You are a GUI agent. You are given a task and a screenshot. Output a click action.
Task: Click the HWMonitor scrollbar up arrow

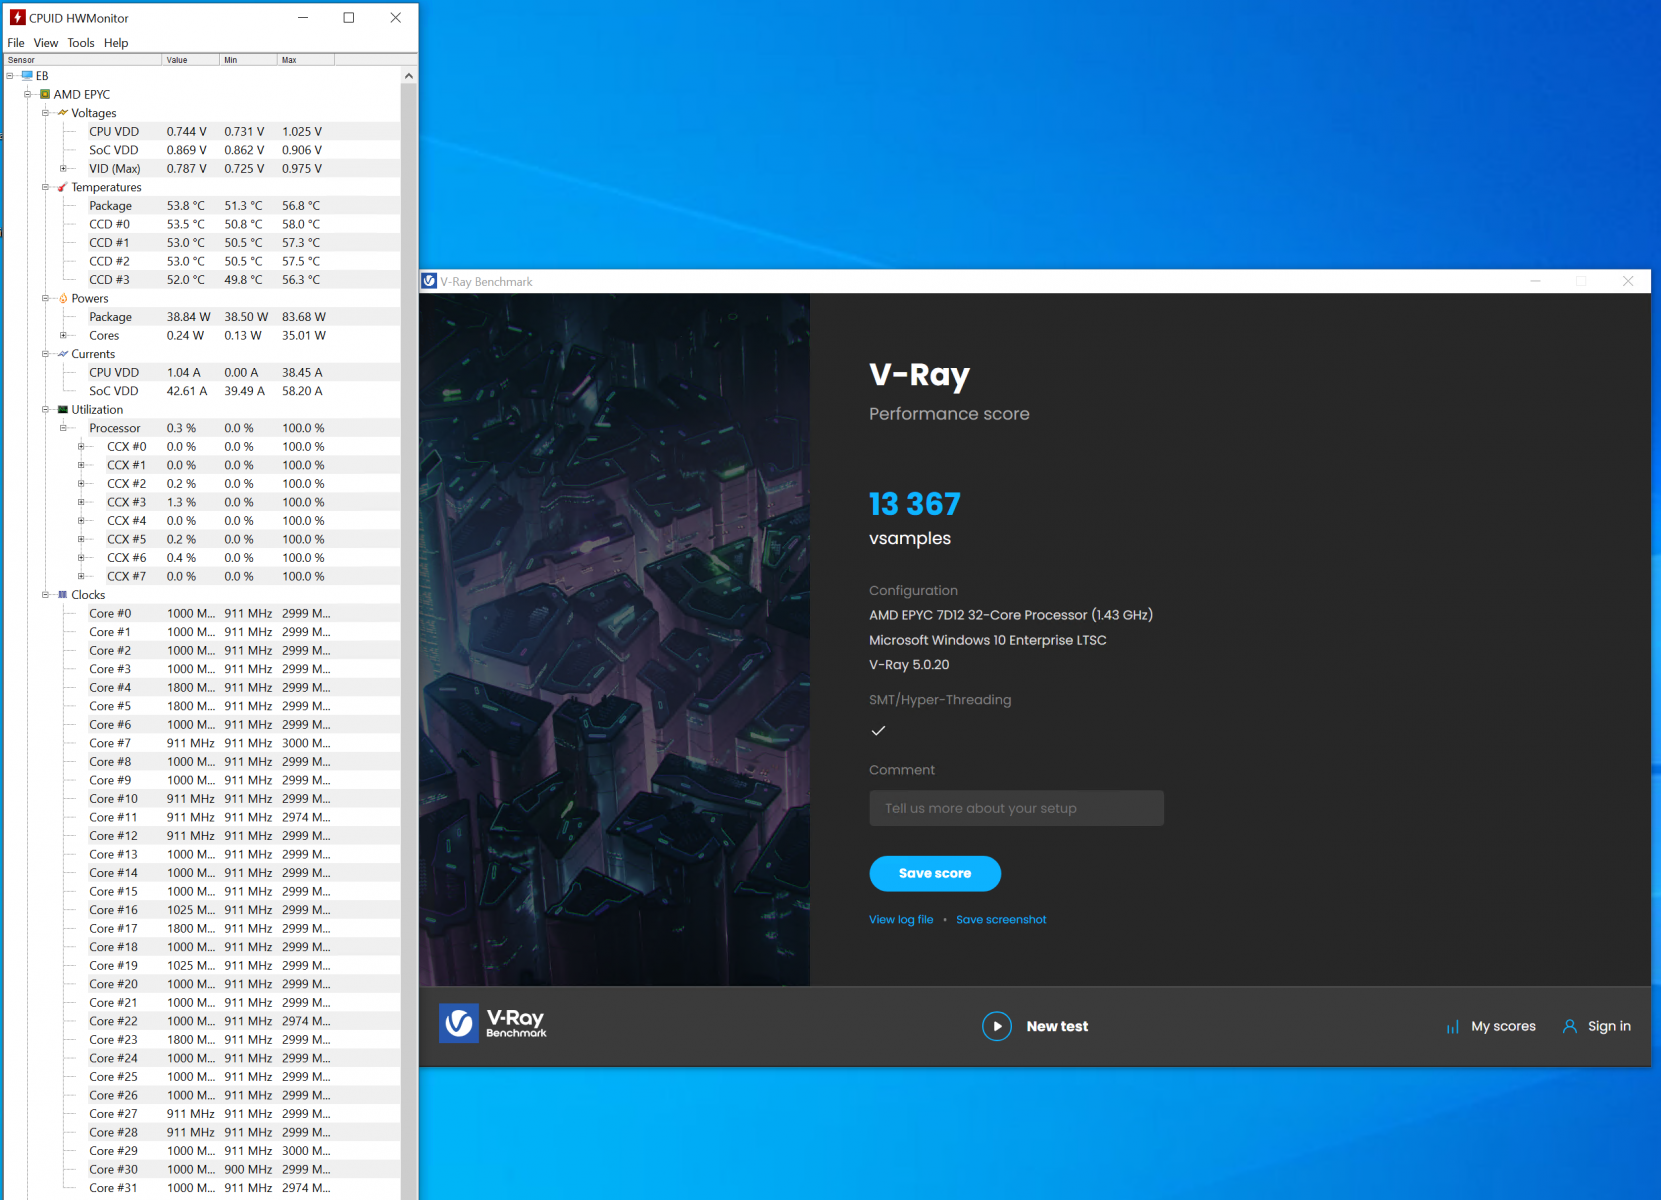tap(408, 76)
